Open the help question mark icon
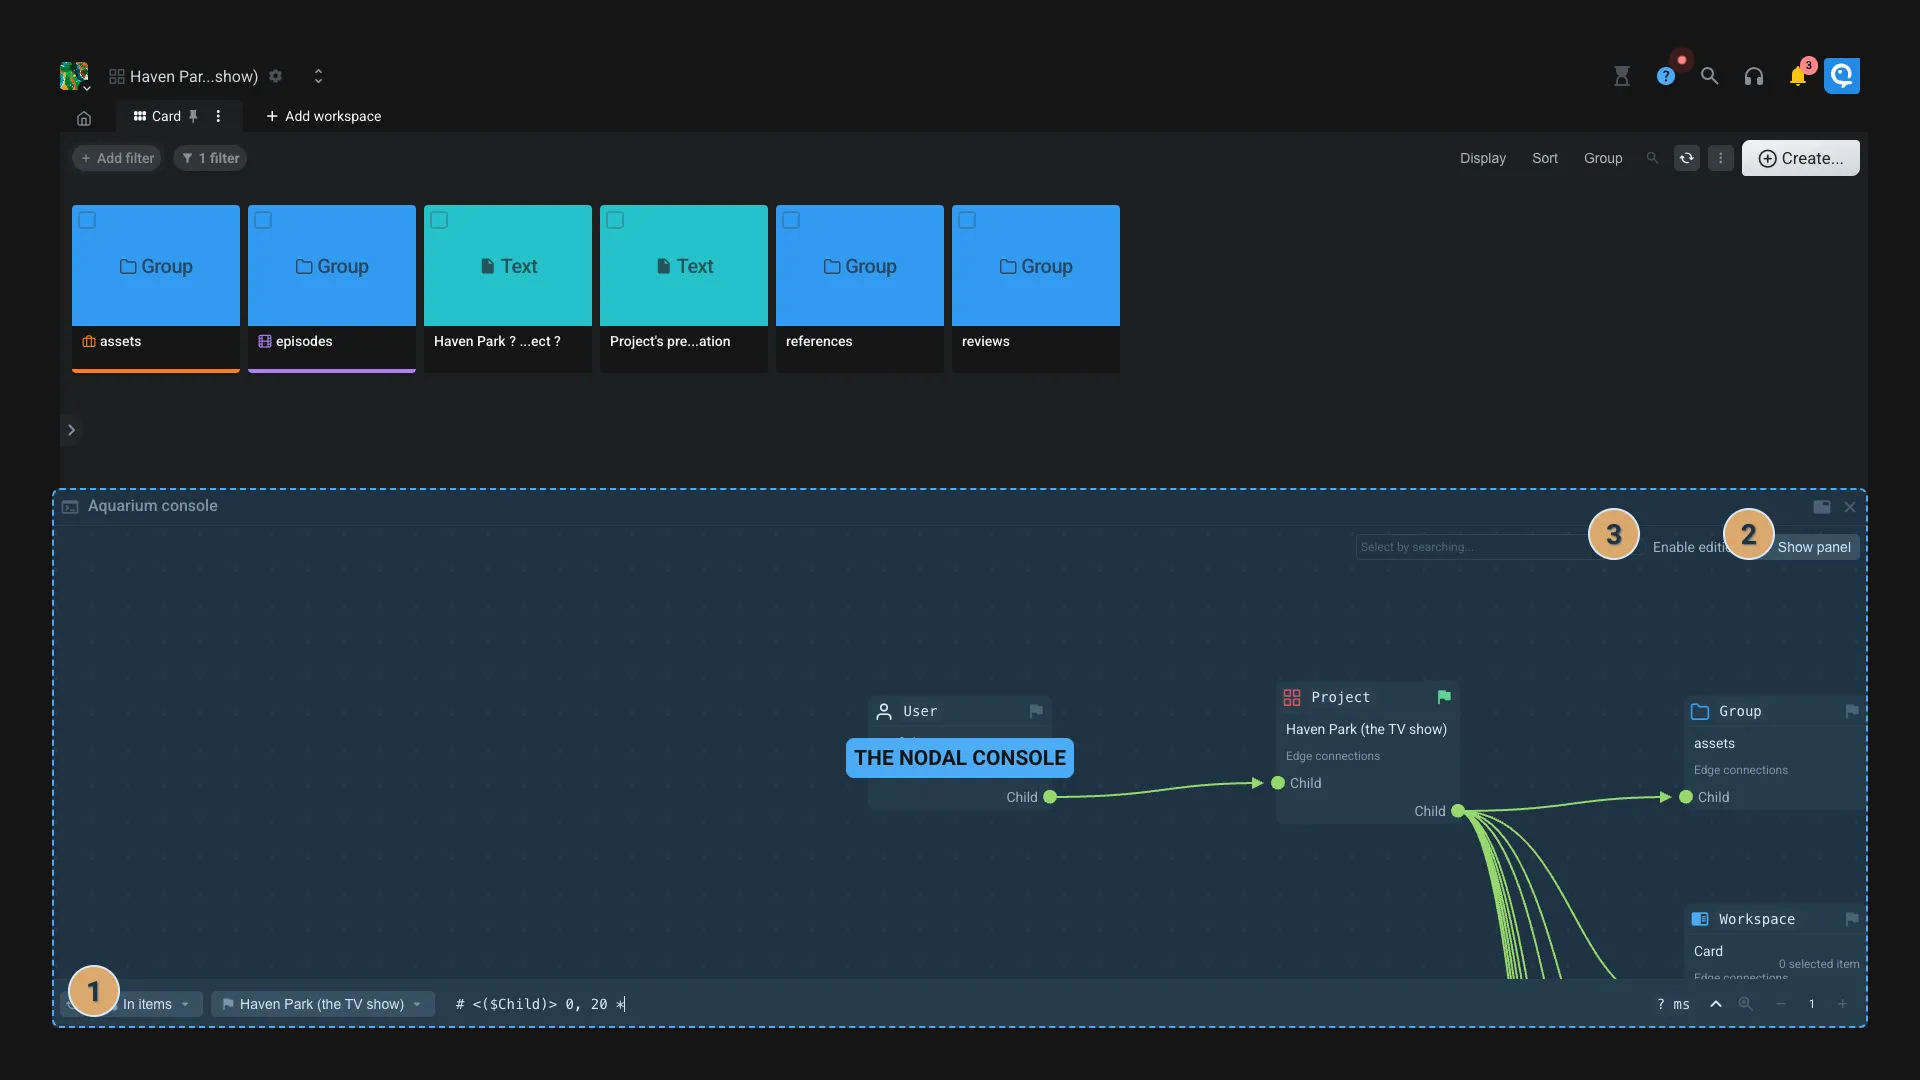 click(1665, 76)
